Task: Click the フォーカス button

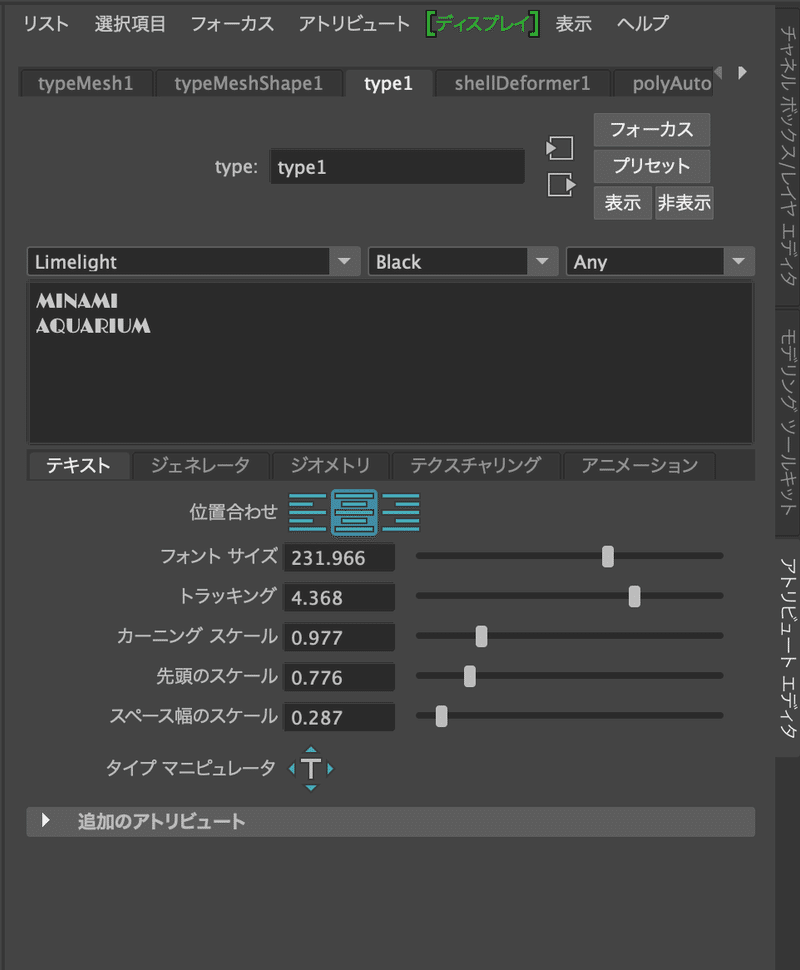Action: click(652, 129)
